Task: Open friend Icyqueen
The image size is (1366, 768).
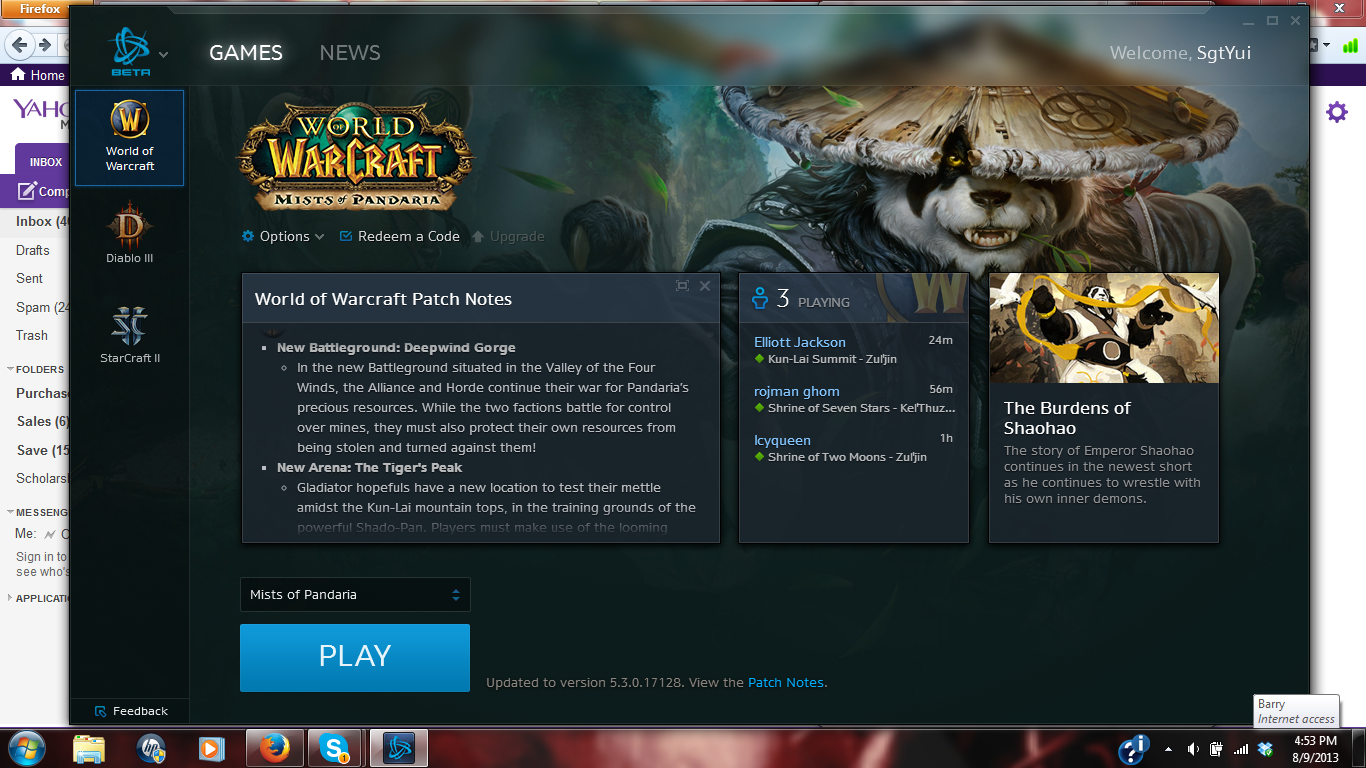Action: 782,440
